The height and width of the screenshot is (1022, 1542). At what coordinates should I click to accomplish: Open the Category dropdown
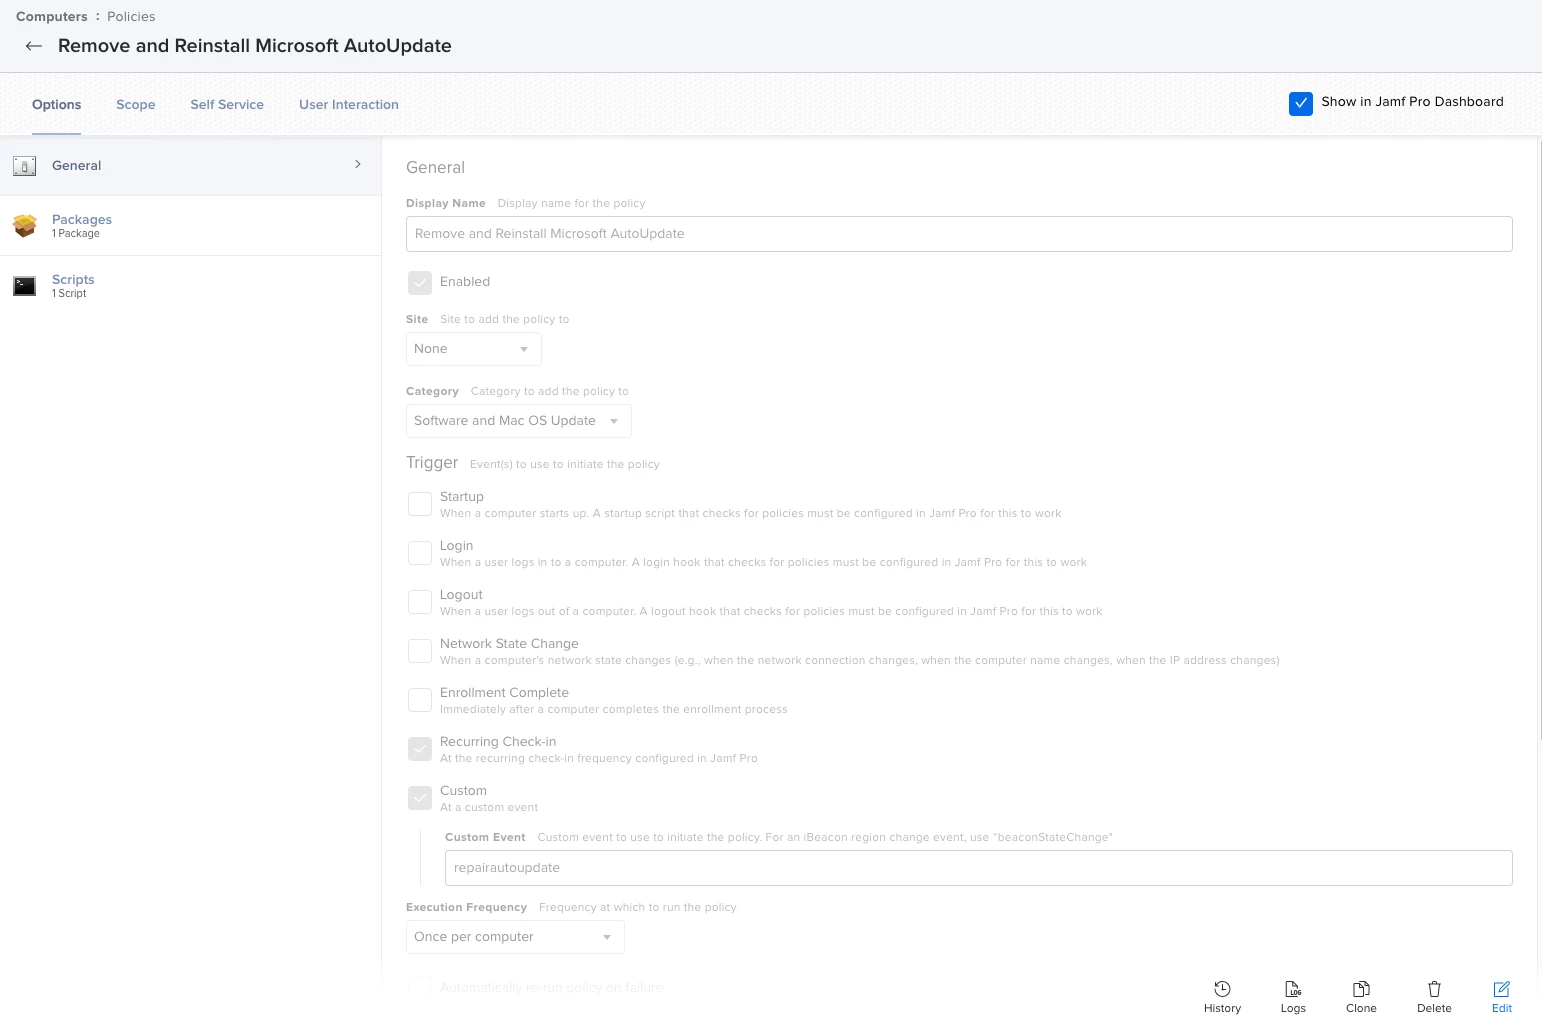tap(518, 421)
